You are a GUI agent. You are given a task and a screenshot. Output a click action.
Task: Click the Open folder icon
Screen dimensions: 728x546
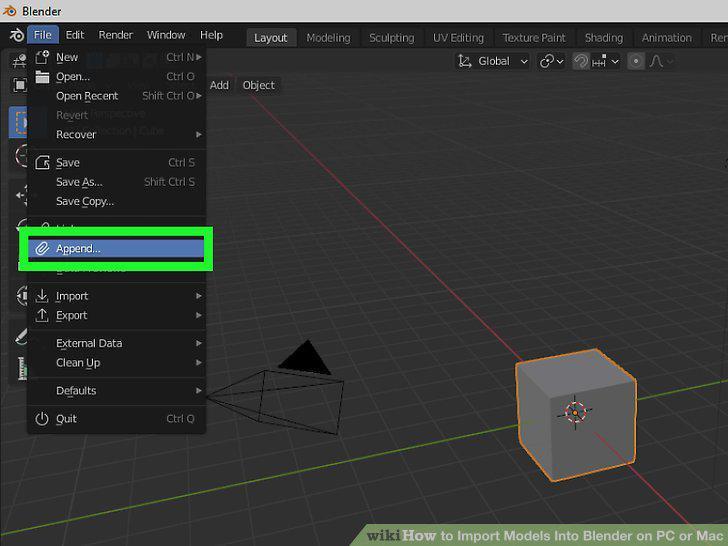[42, 77]
